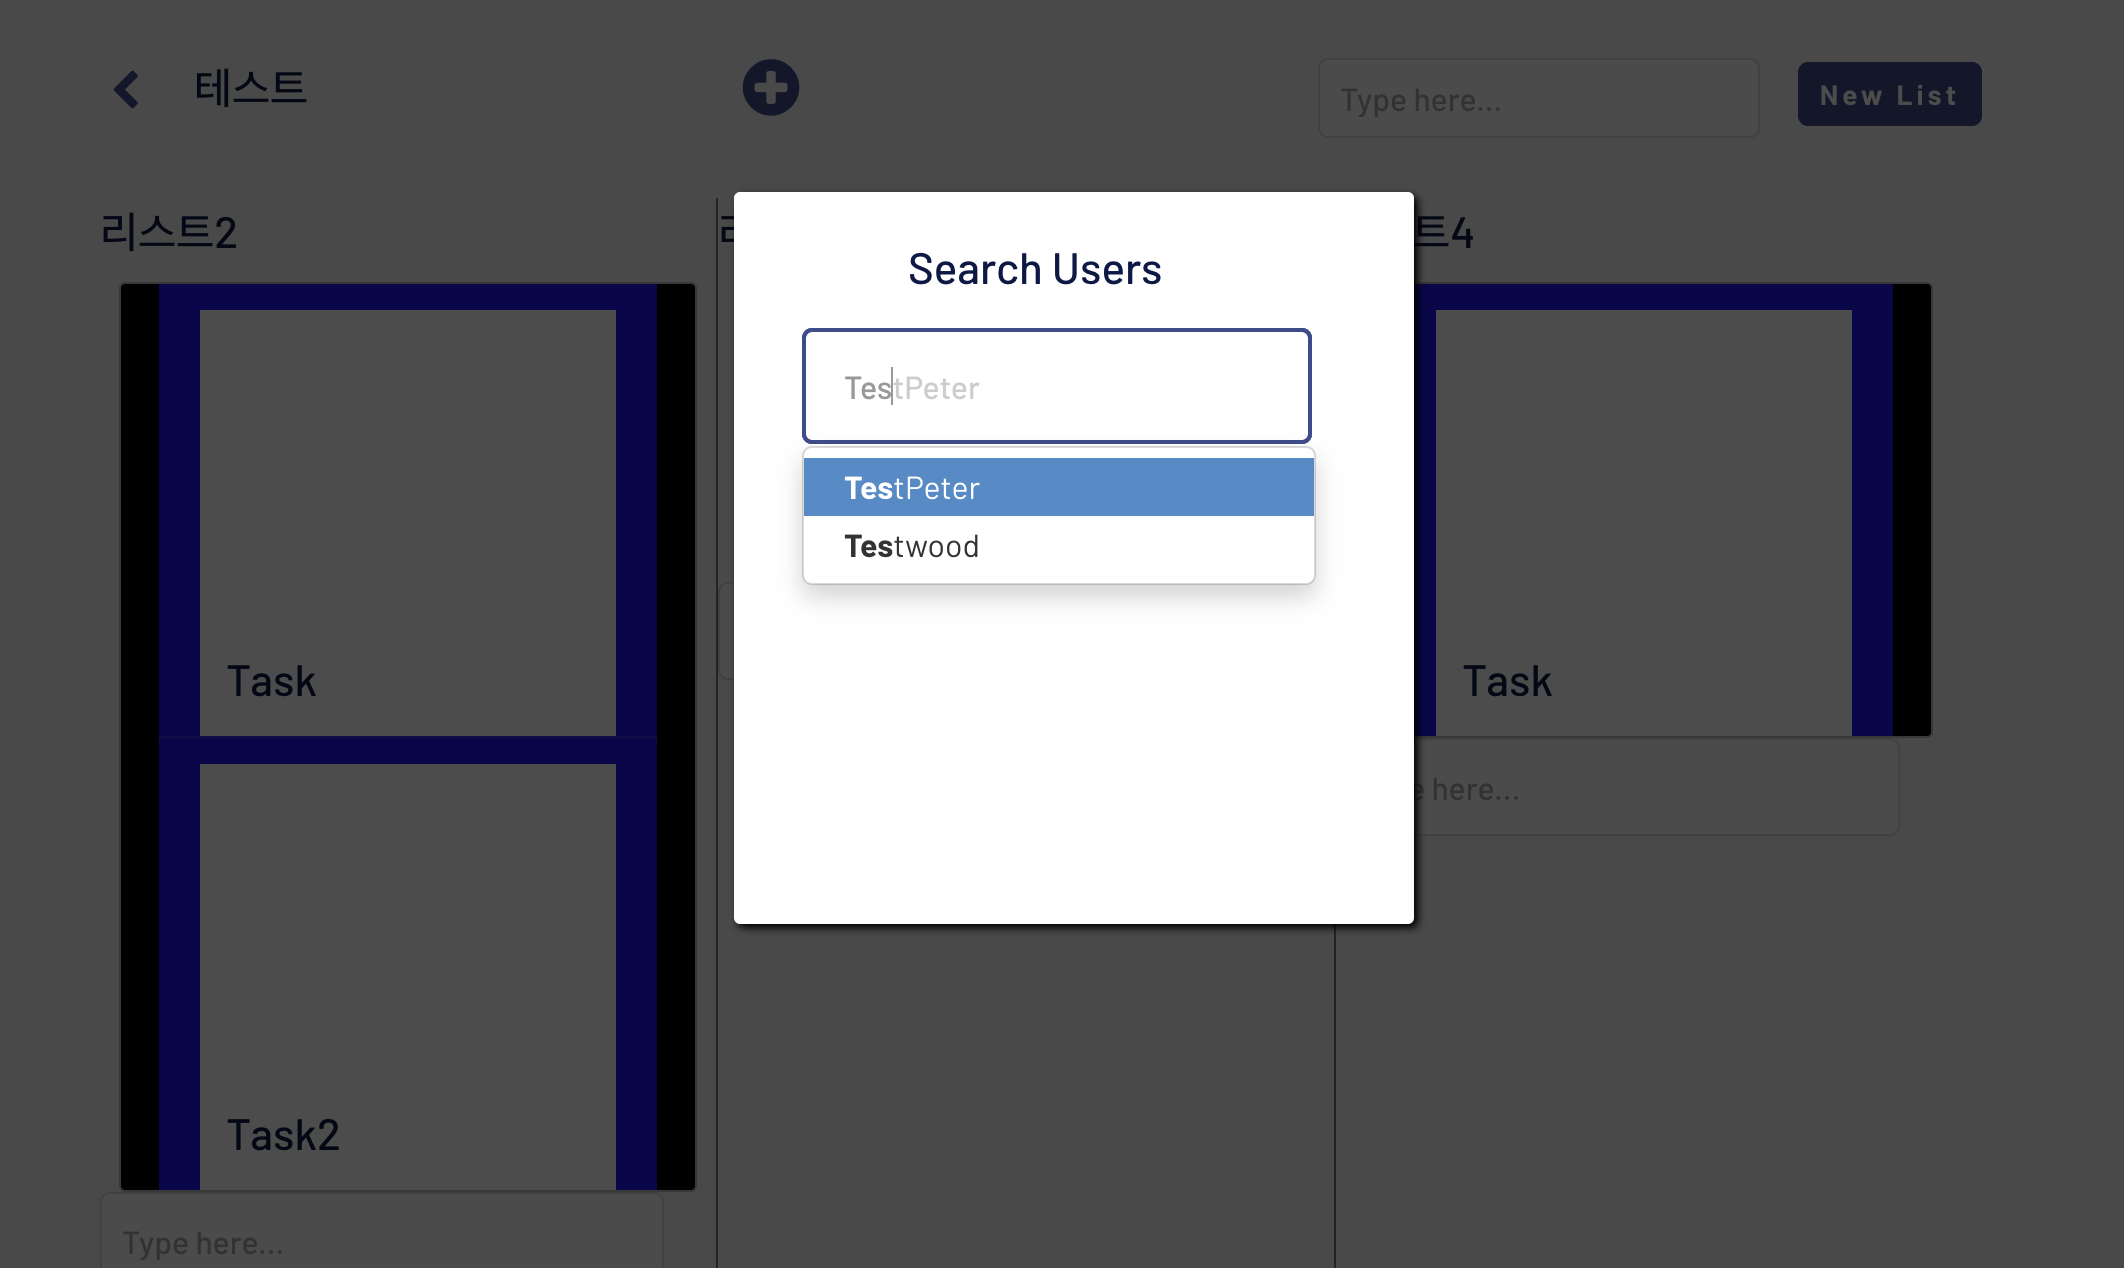Click the plus circle add icon

(770, 88)
